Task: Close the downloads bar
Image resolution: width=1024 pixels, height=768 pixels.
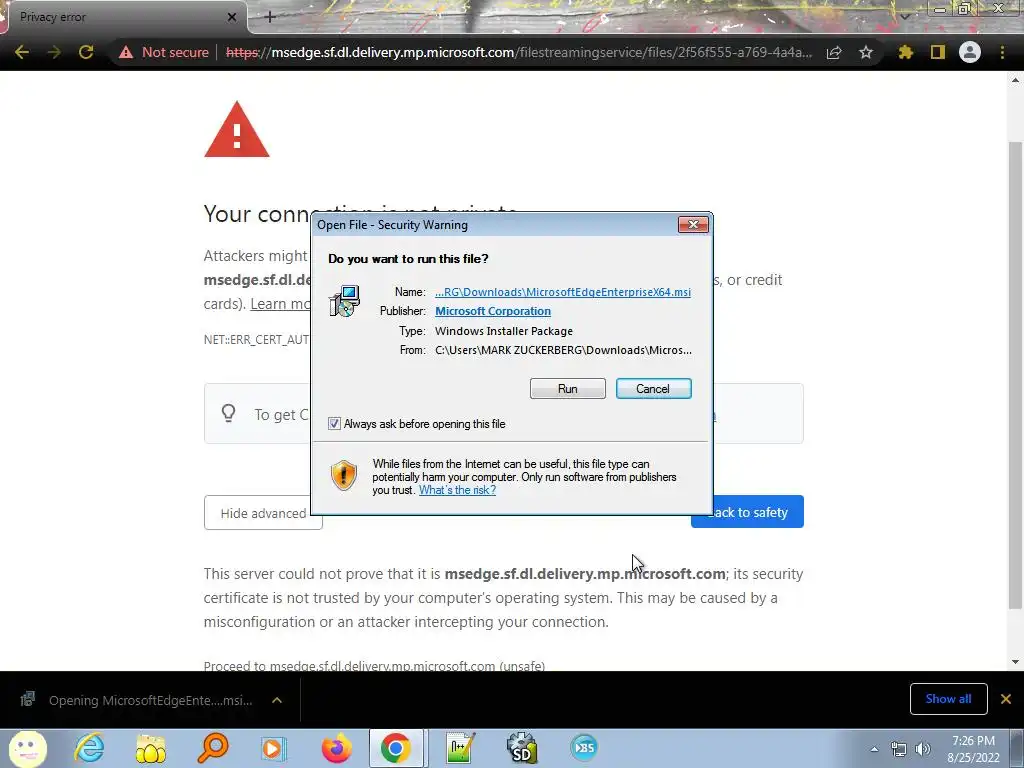Action: point(1006,699)
